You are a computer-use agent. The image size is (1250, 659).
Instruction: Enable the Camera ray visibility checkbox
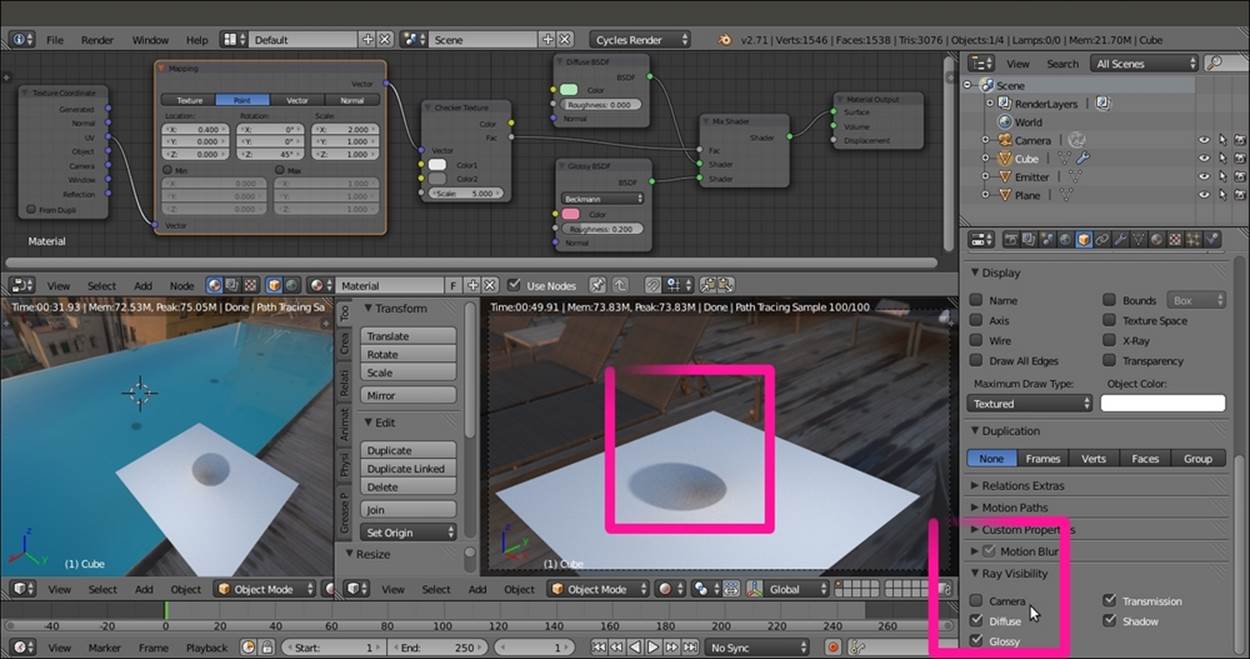pyautogui.click(x=976, y=601)
